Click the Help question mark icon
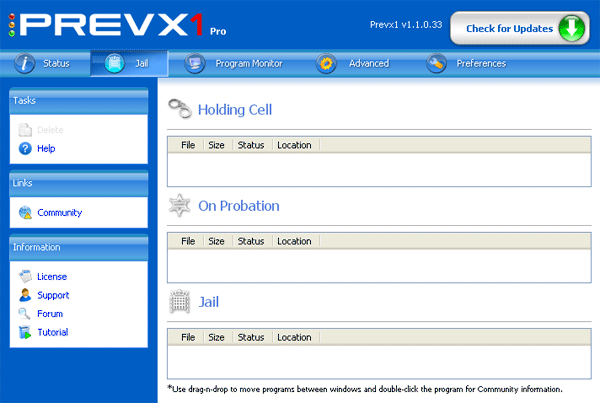Screen dimensions: 600x403 click(25, 148)
